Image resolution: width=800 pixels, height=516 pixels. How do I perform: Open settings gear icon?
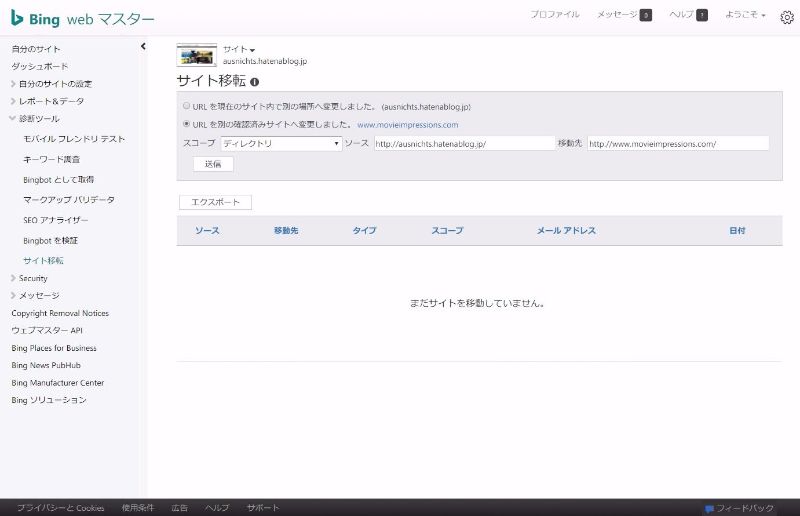pos(787,17)
